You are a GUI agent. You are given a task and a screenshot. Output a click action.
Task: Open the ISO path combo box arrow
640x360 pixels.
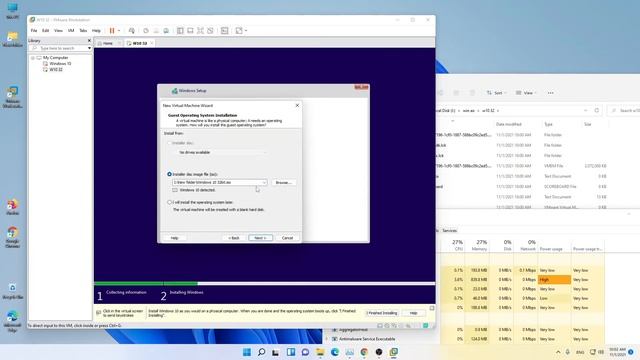pyautogui.click(x=264, y=182)
